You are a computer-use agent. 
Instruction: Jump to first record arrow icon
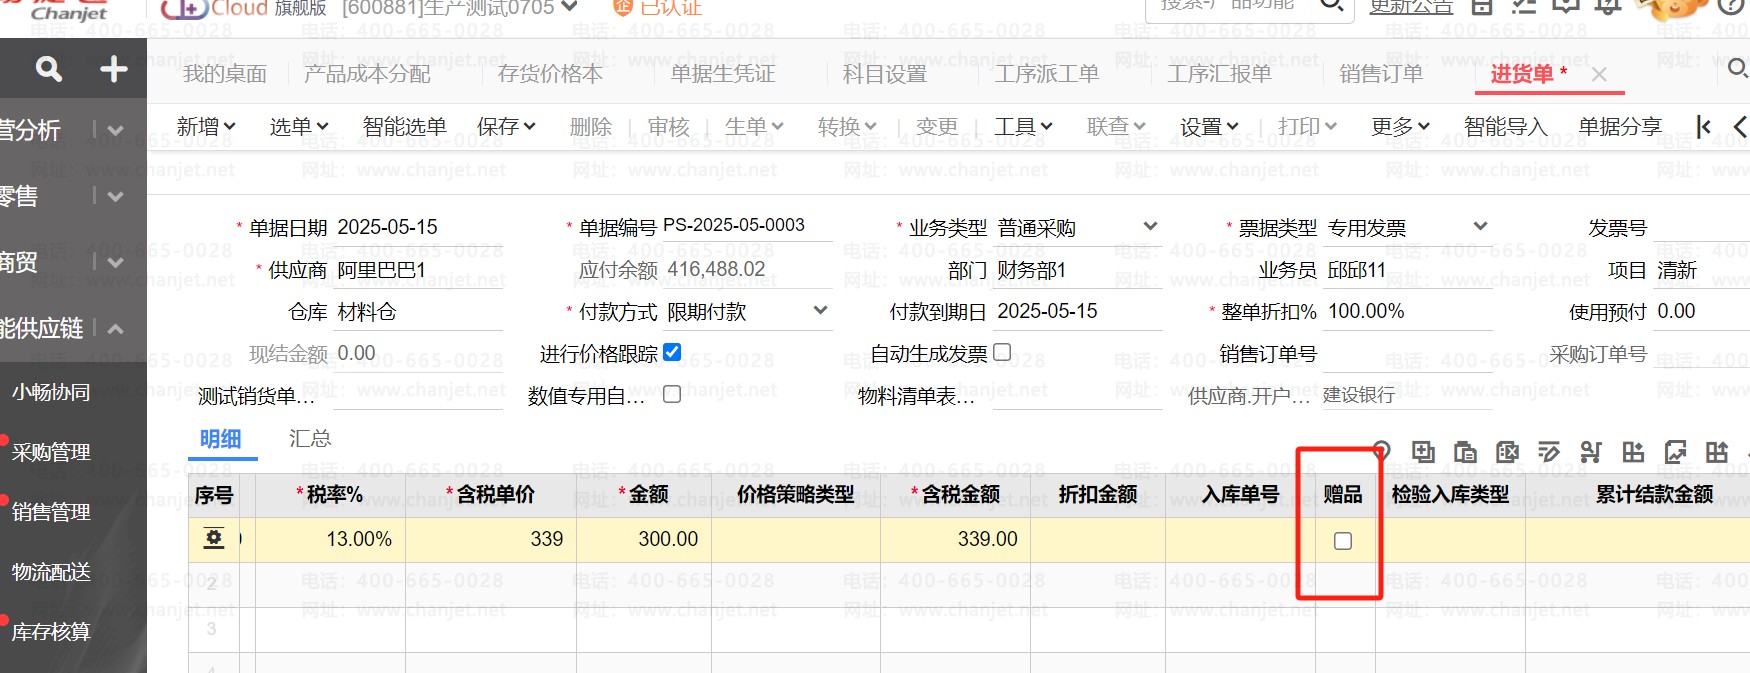coord(1704,127)
